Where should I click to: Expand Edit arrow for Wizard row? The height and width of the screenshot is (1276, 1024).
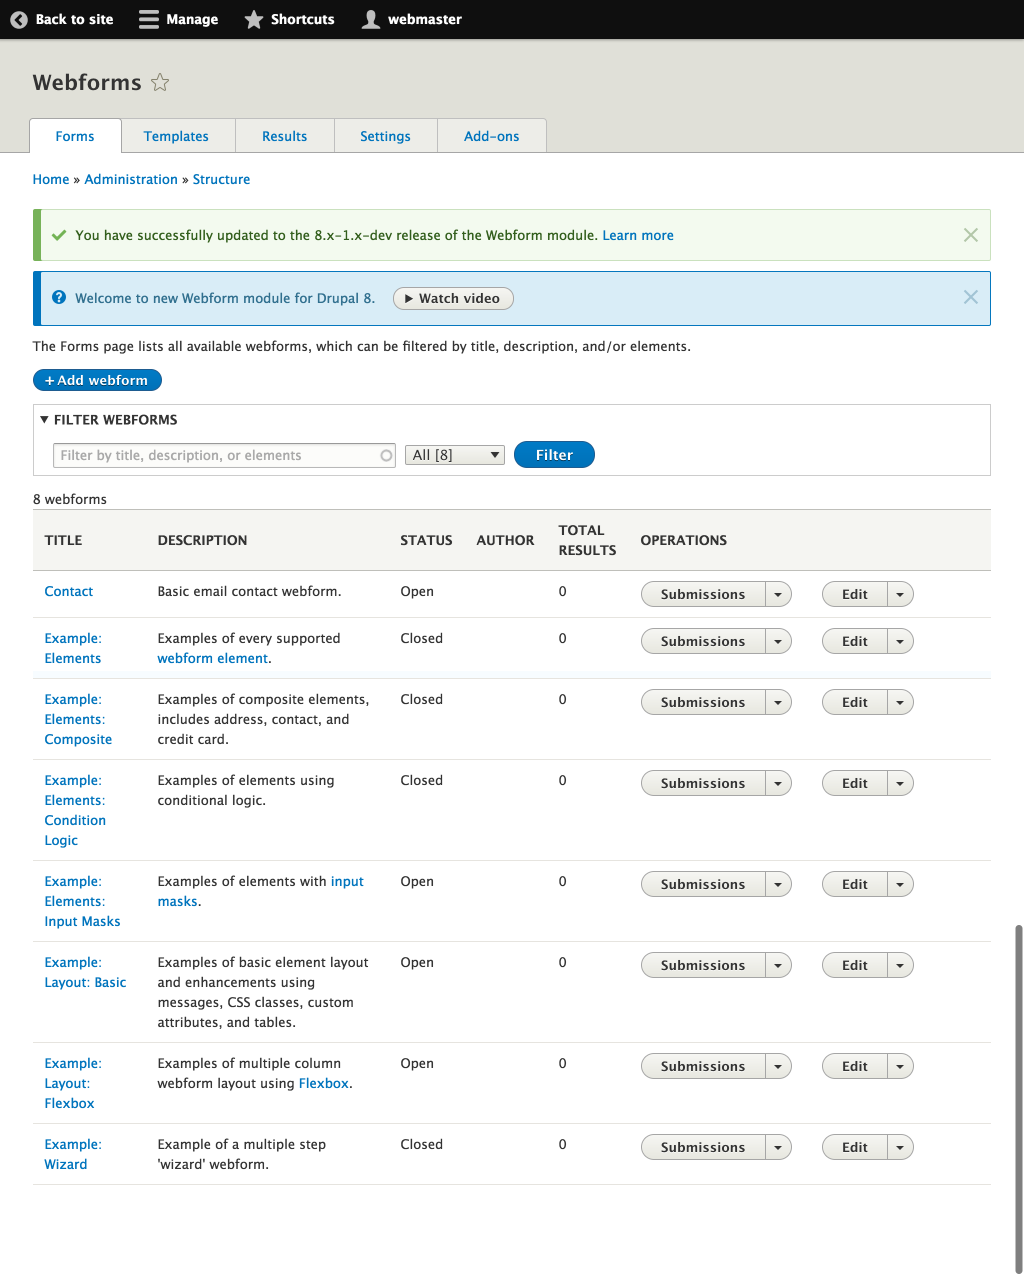(x=900, y=1147)
